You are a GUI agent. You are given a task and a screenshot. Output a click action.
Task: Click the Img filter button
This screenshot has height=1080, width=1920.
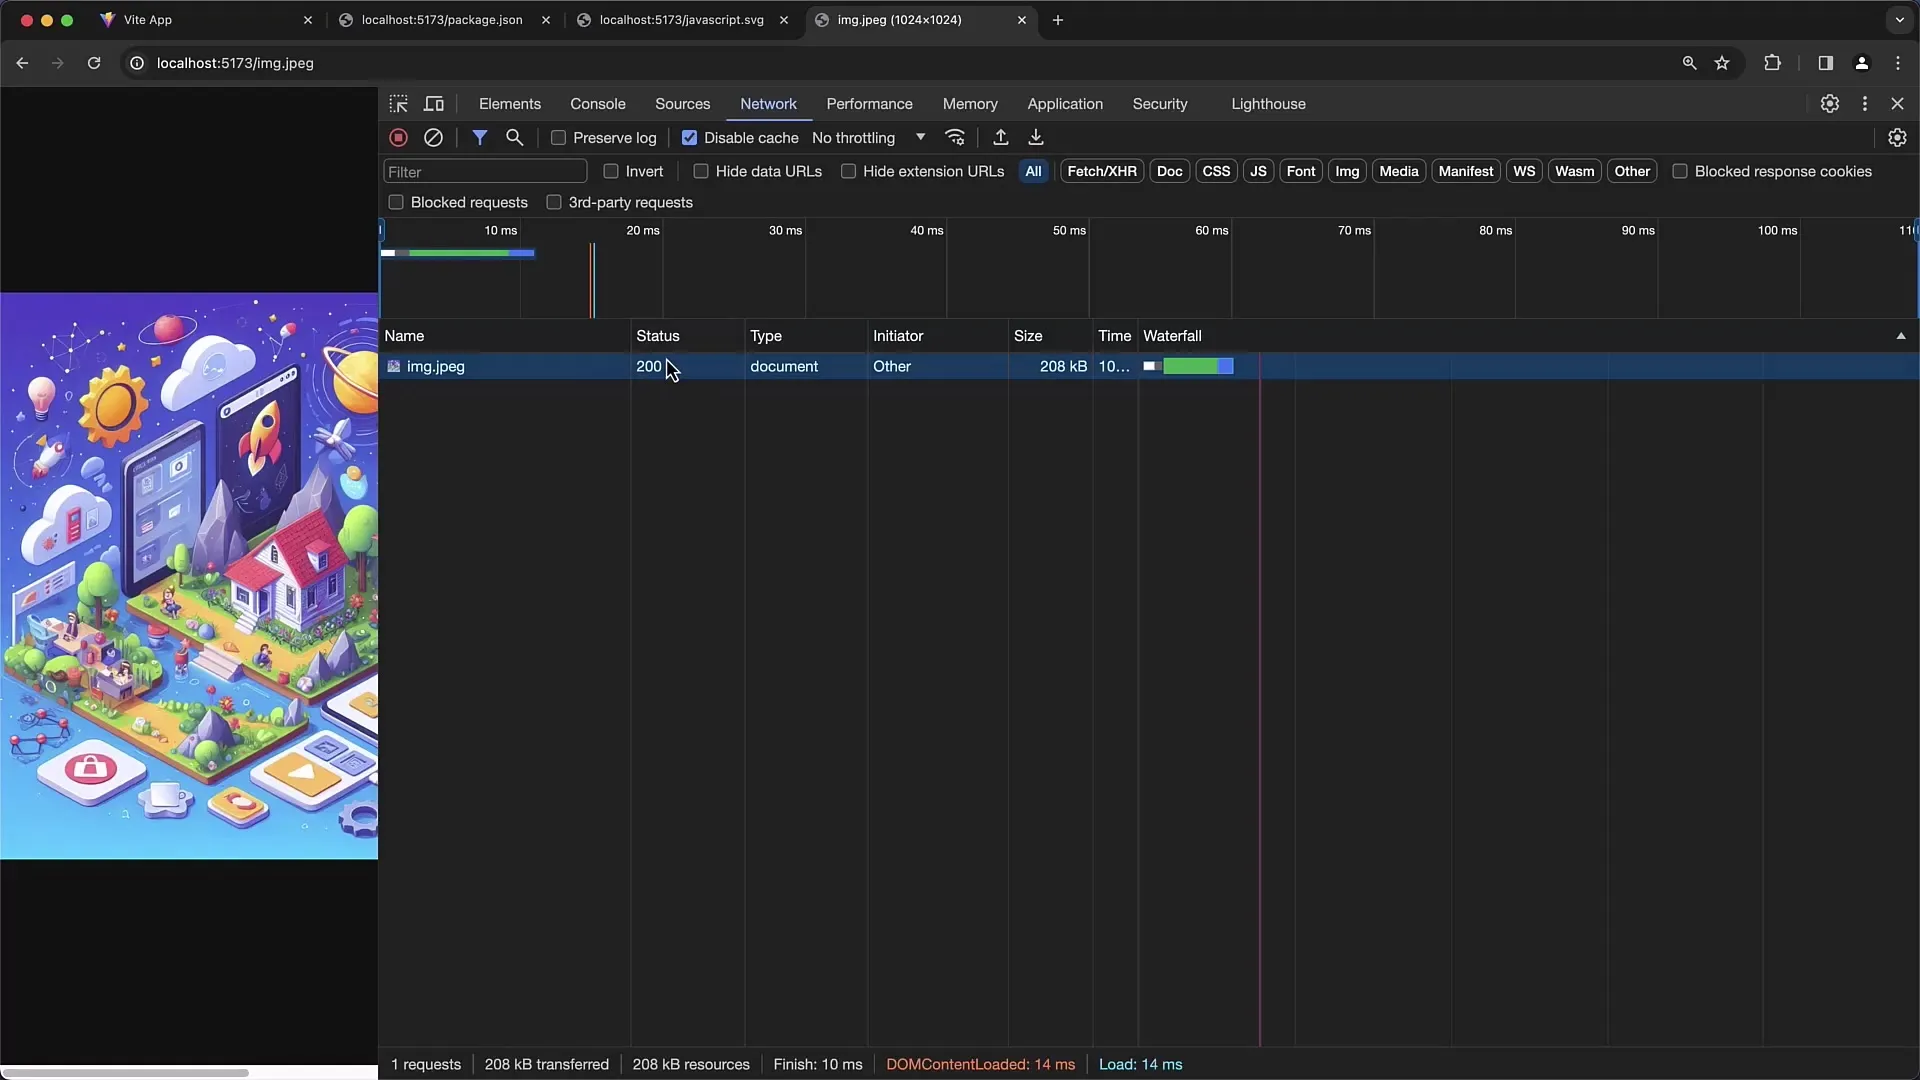[1346, 170]
